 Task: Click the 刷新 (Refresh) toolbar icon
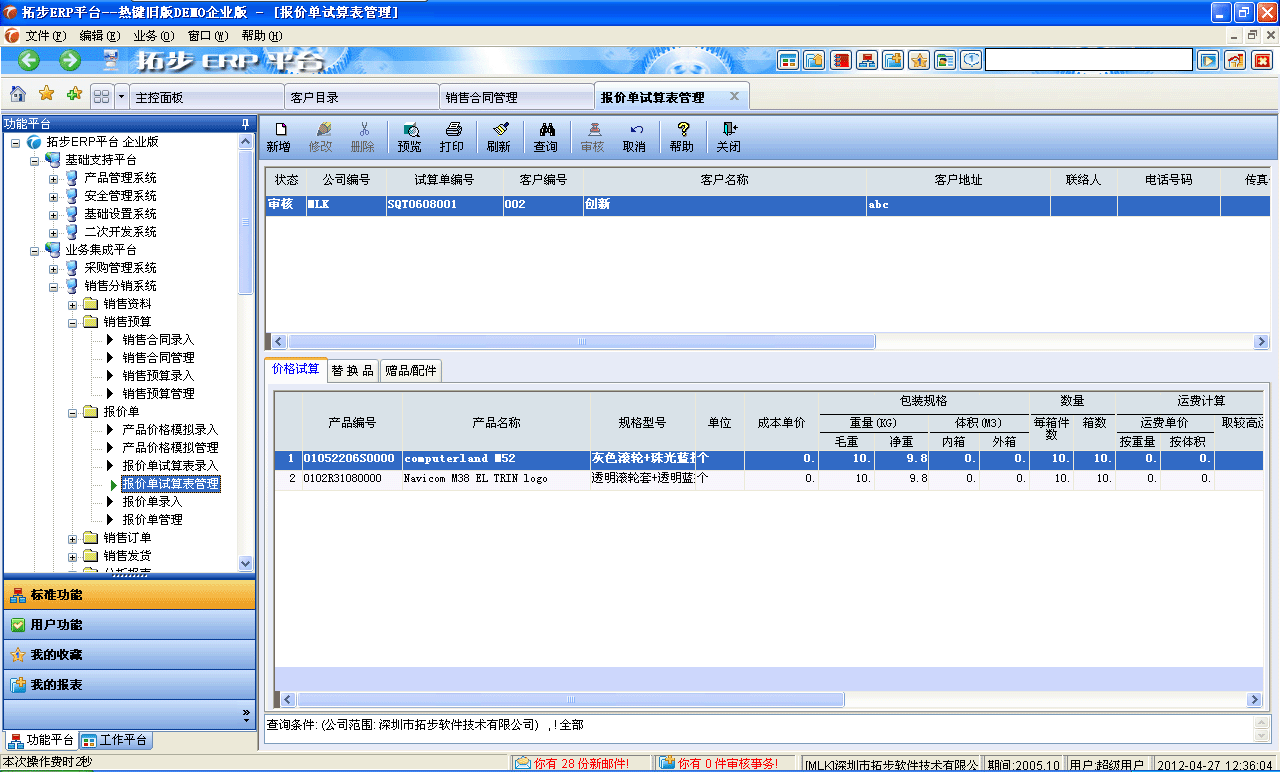(499, 137)
